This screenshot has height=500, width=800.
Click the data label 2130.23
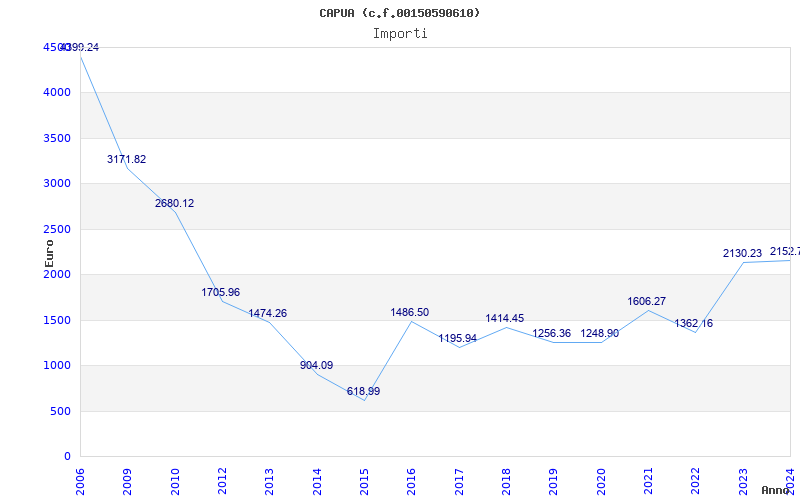coord(742,253)
